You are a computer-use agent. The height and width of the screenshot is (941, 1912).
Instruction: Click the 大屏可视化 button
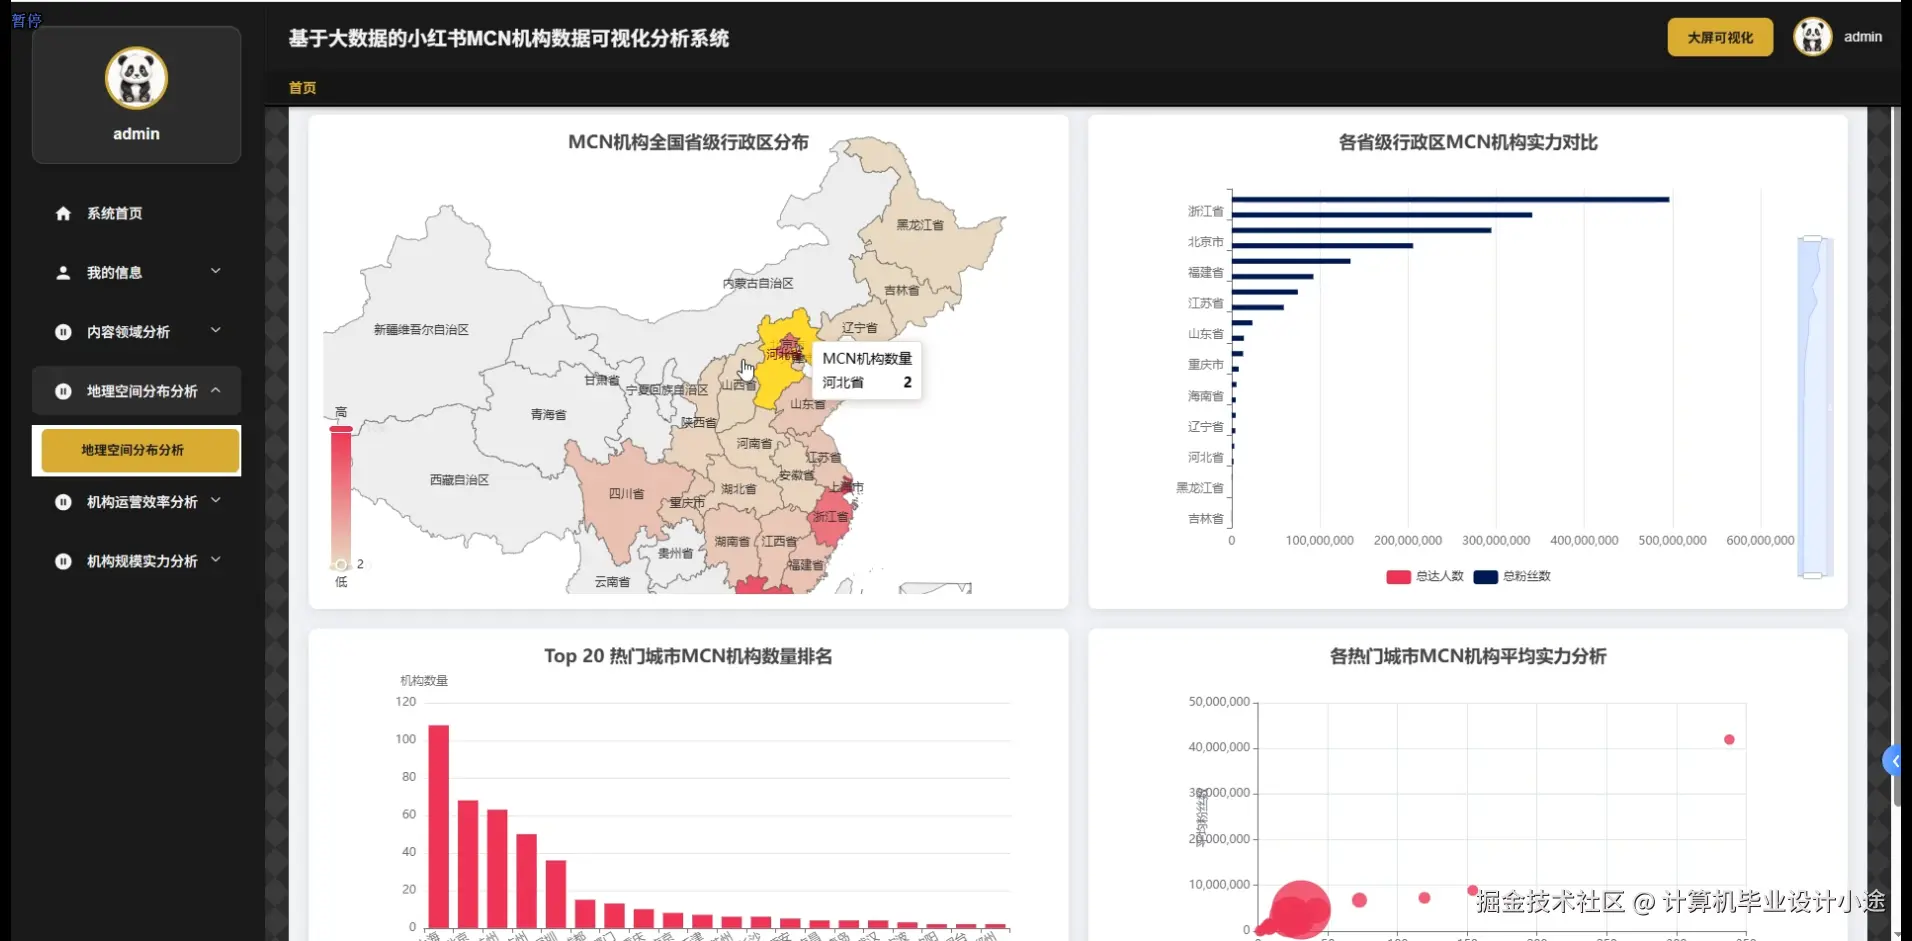pyautogui.click(x=1720, y=37)
